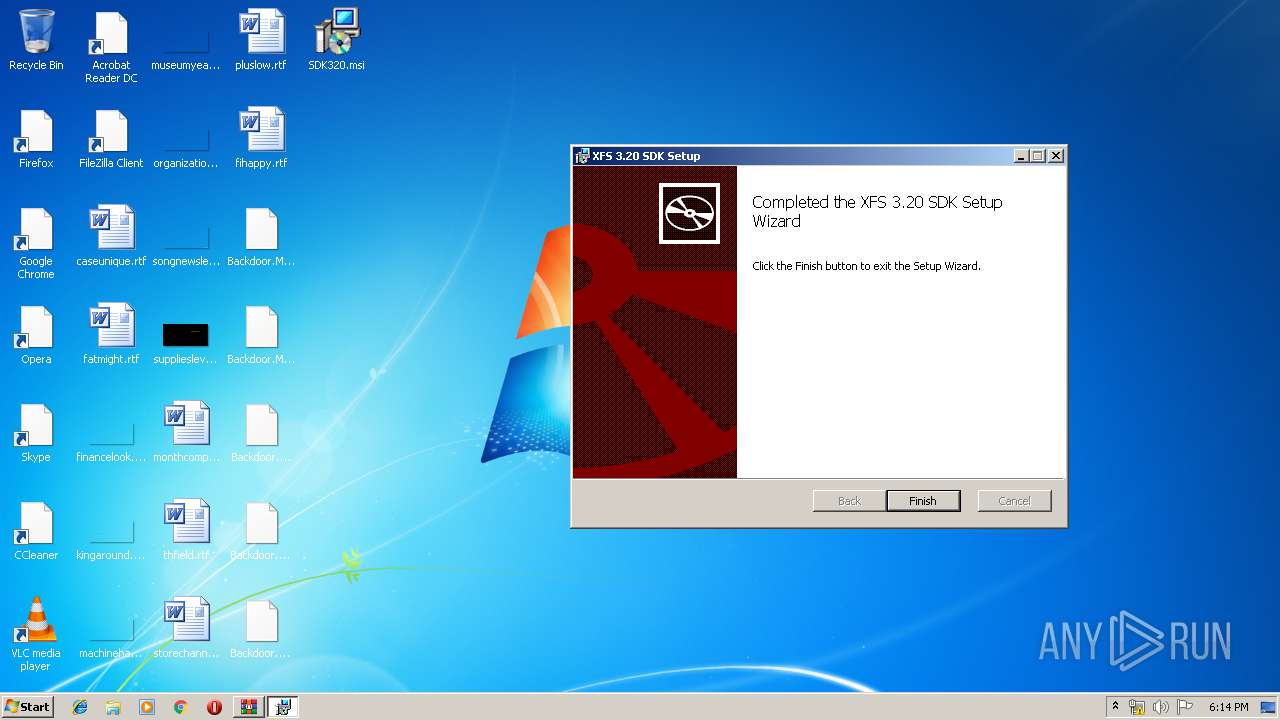The image size is (1280, 720).
Task: Select the Acrobat Reader DC shortcut
Action: pyautogui.click(x=111, y=47)
